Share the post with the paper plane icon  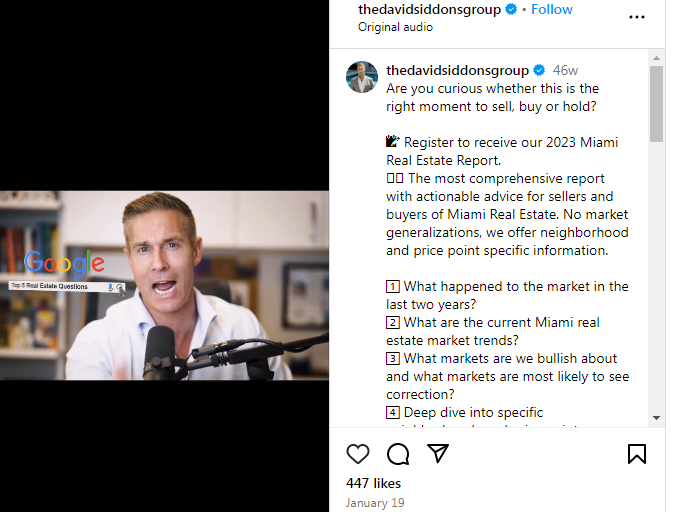point(438,453)
